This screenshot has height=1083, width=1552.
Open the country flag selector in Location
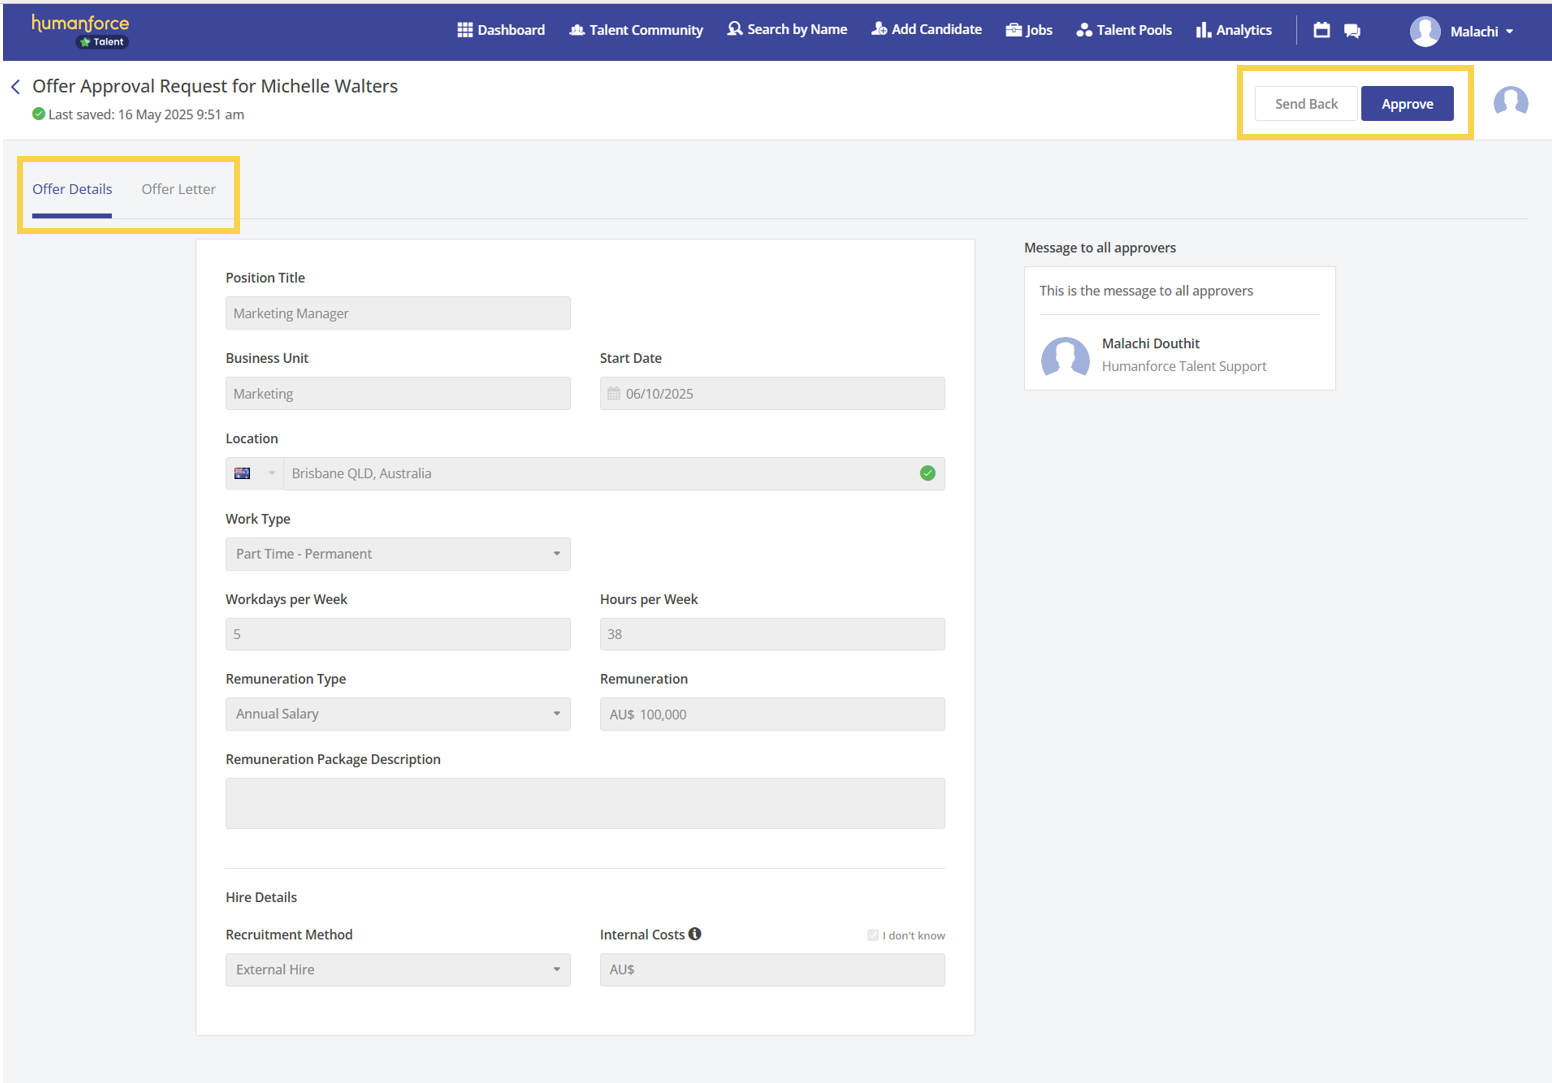click(x=254, y=474)
